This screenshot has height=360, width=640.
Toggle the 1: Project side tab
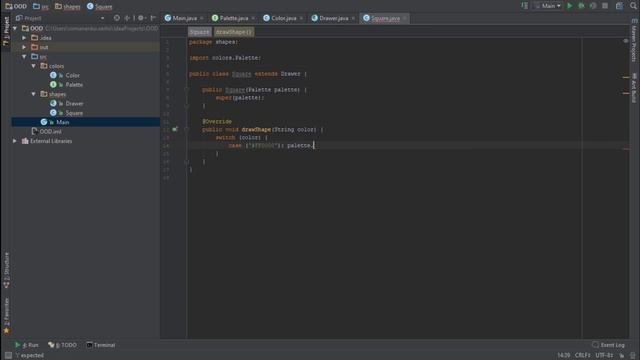6,31
